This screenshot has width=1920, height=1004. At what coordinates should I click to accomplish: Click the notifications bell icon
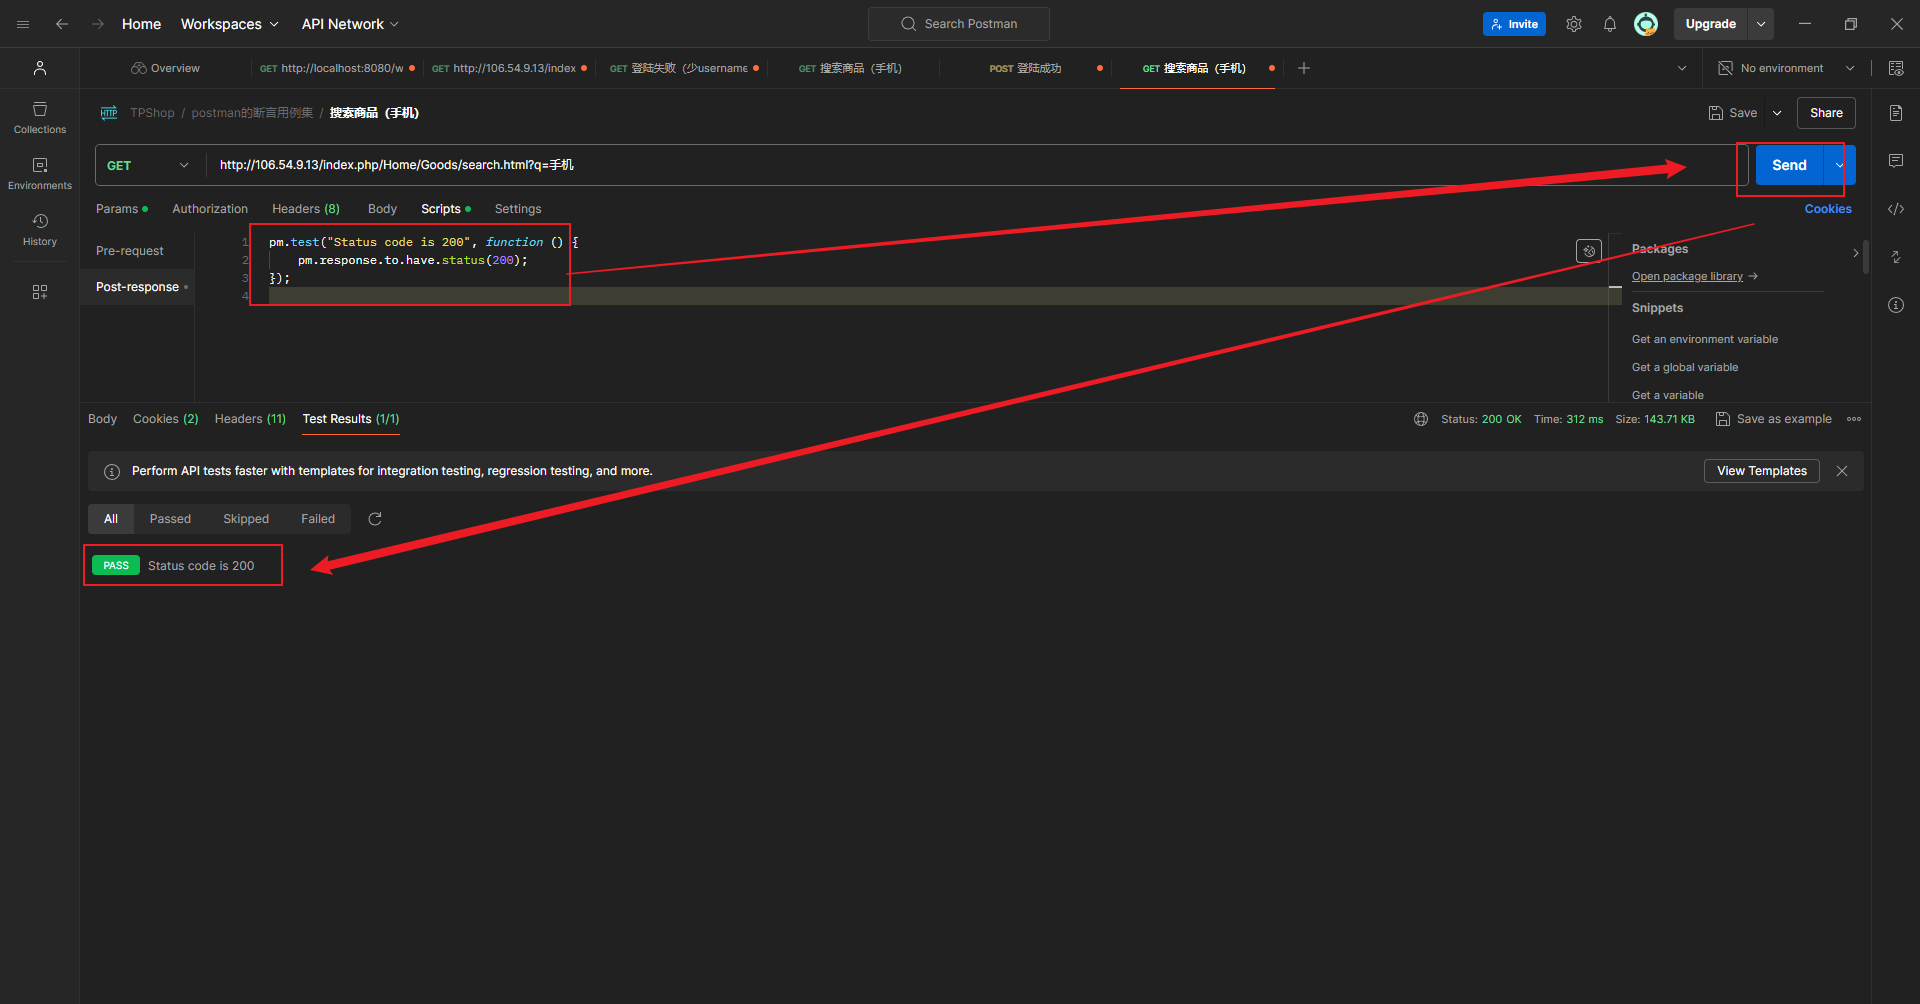coord(1610,24)
